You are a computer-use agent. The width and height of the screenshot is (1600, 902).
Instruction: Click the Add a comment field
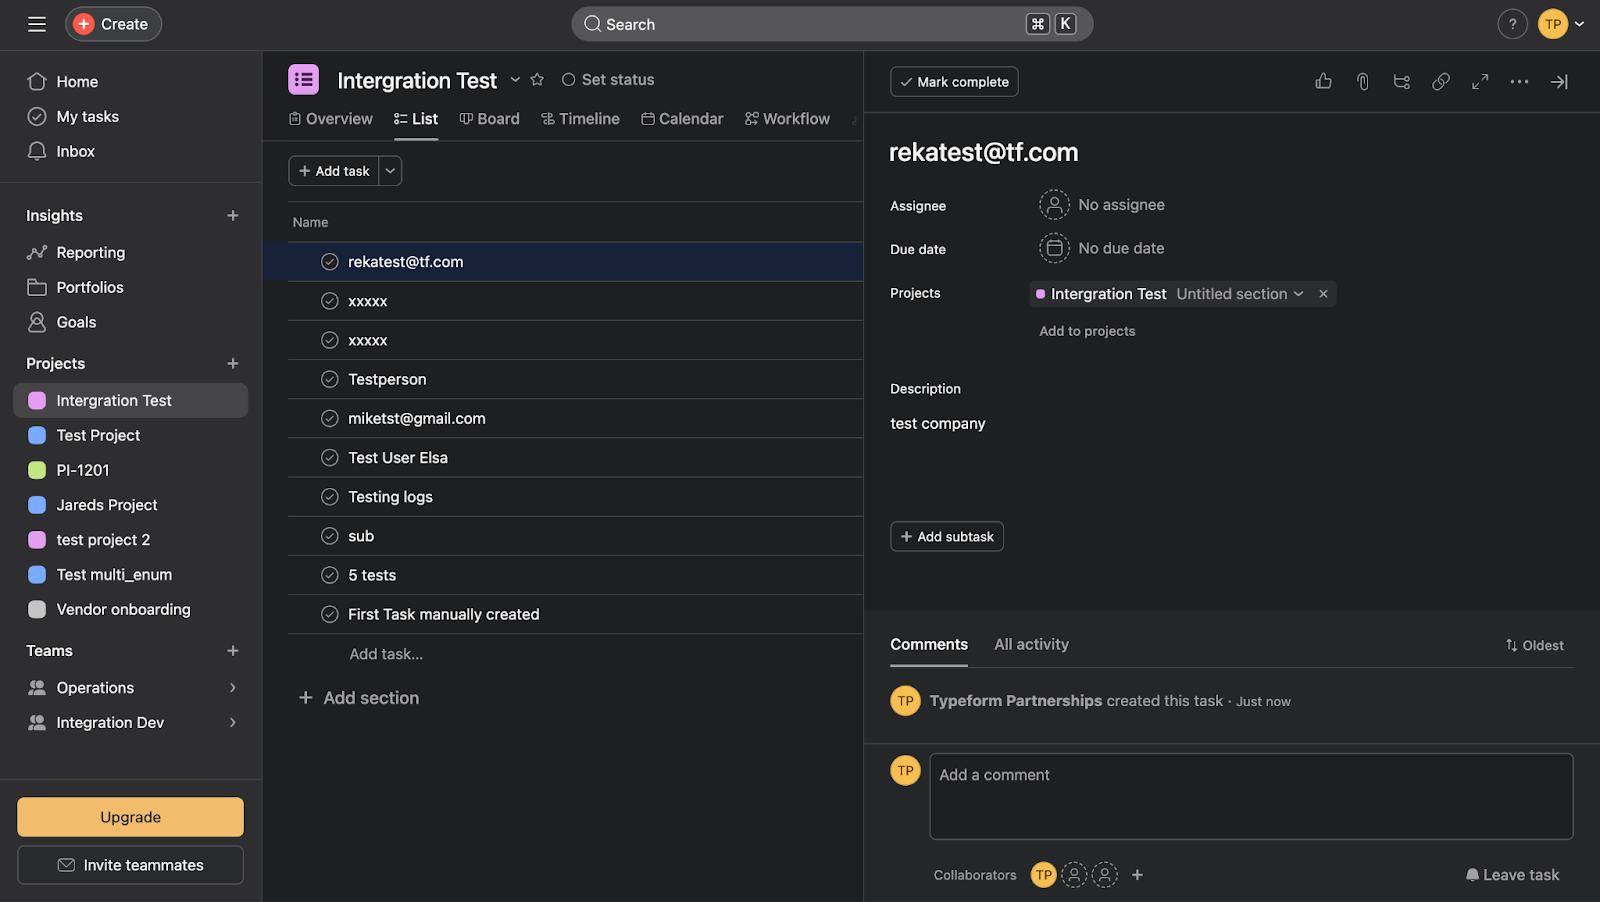point(1250,796)
